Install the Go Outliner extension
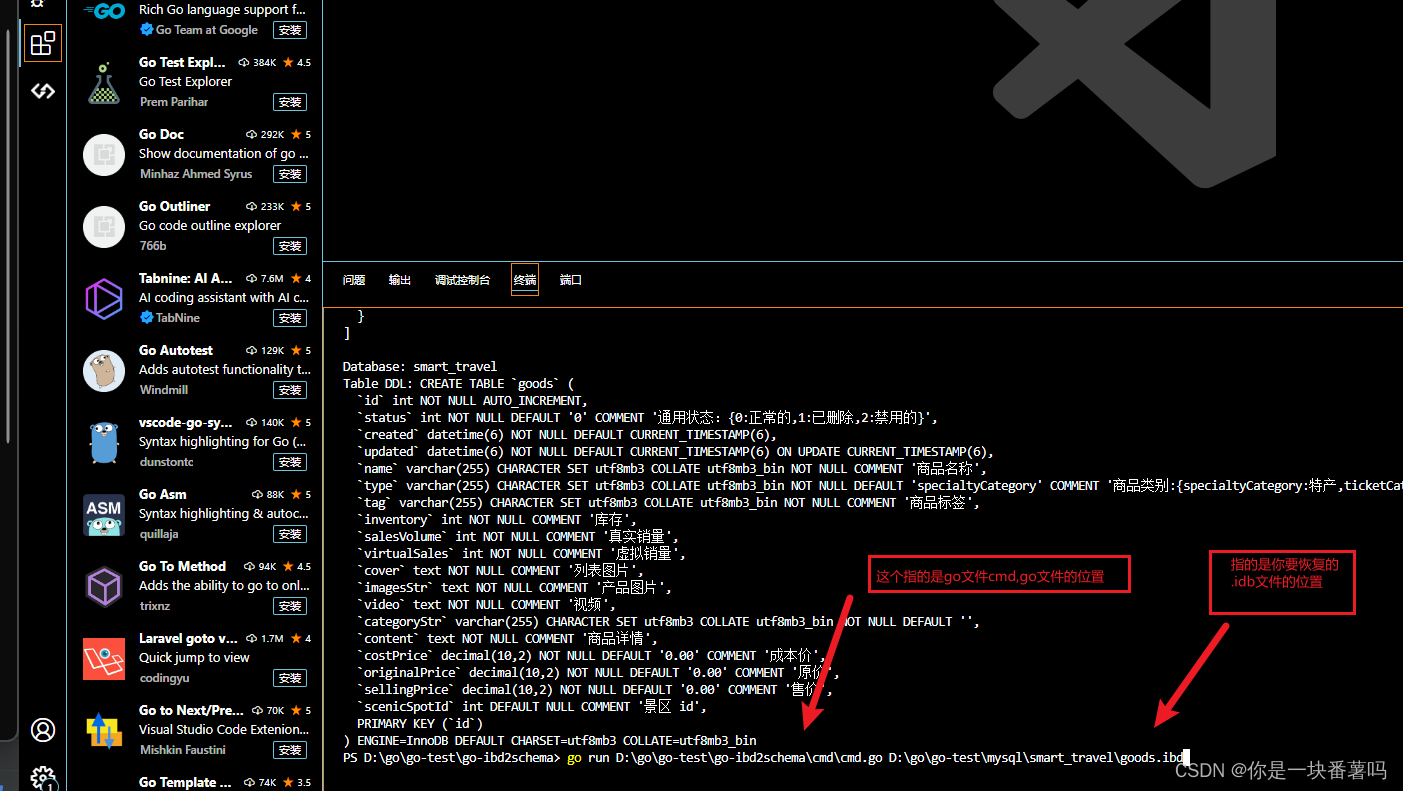 coord(289,245)
